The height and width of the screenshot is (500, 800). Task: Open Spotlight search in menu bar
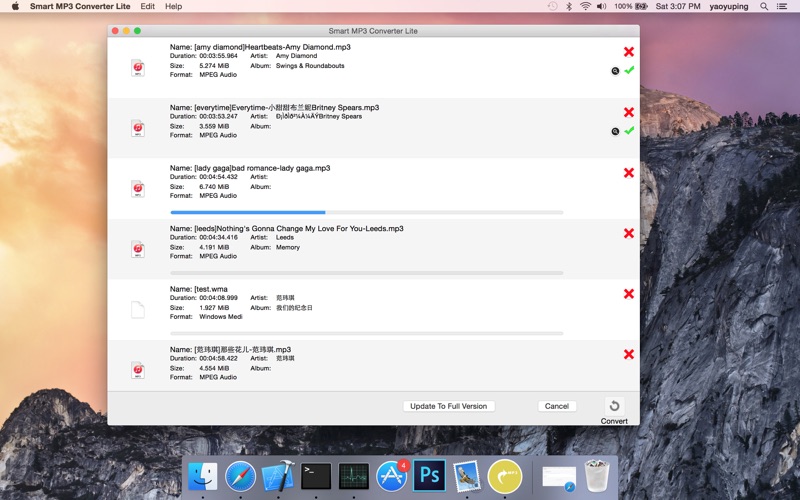click(764, 6)
